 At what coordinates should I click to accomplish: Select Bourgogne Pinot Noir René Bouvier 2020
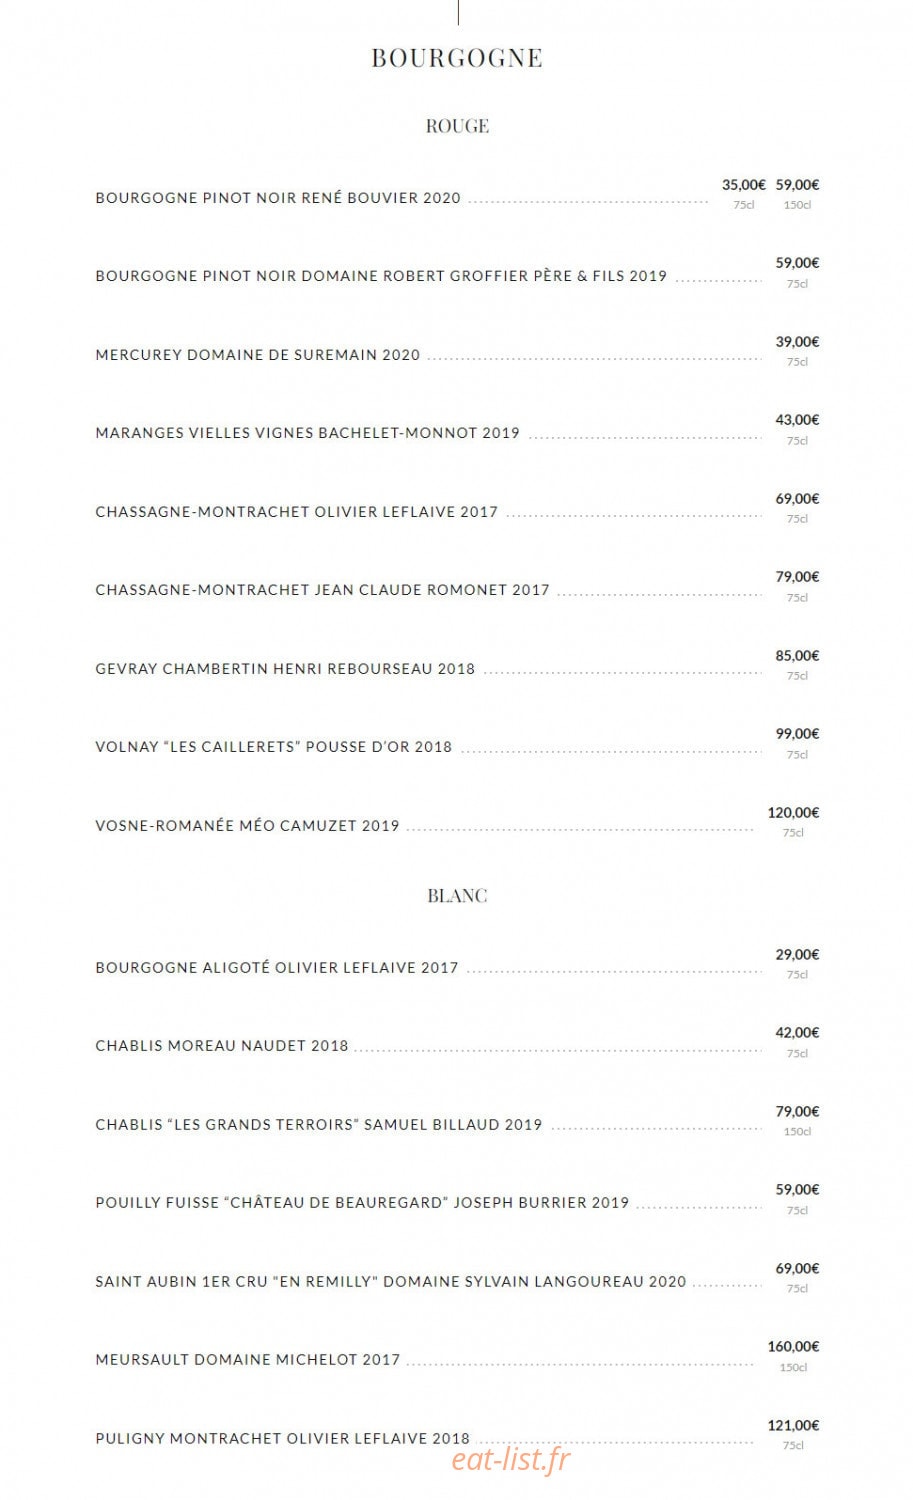278,198
